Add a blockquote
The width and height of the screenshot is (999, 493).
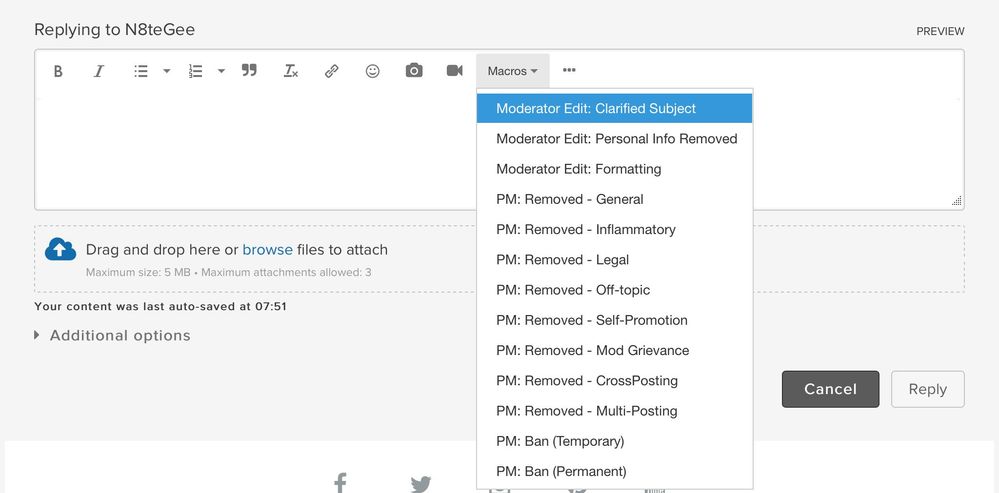click(x=249, y=71)
